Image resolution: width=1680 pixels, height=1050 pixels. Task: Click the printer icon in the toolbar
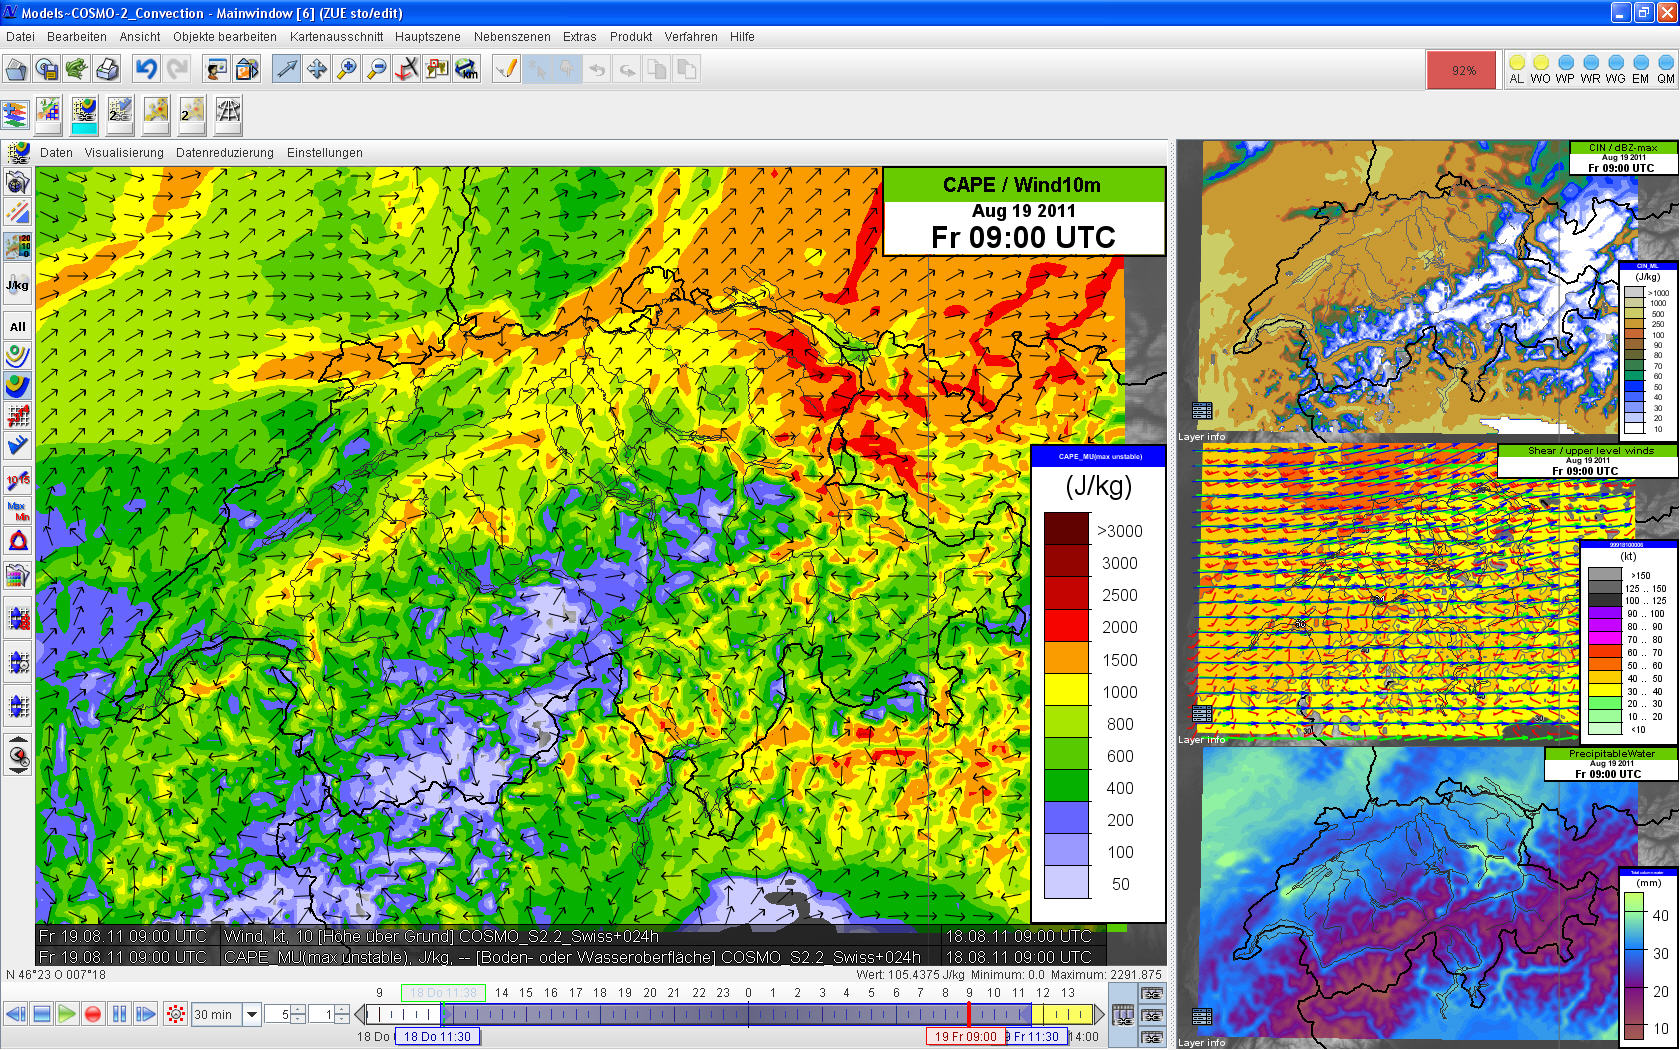coord(107,69)
